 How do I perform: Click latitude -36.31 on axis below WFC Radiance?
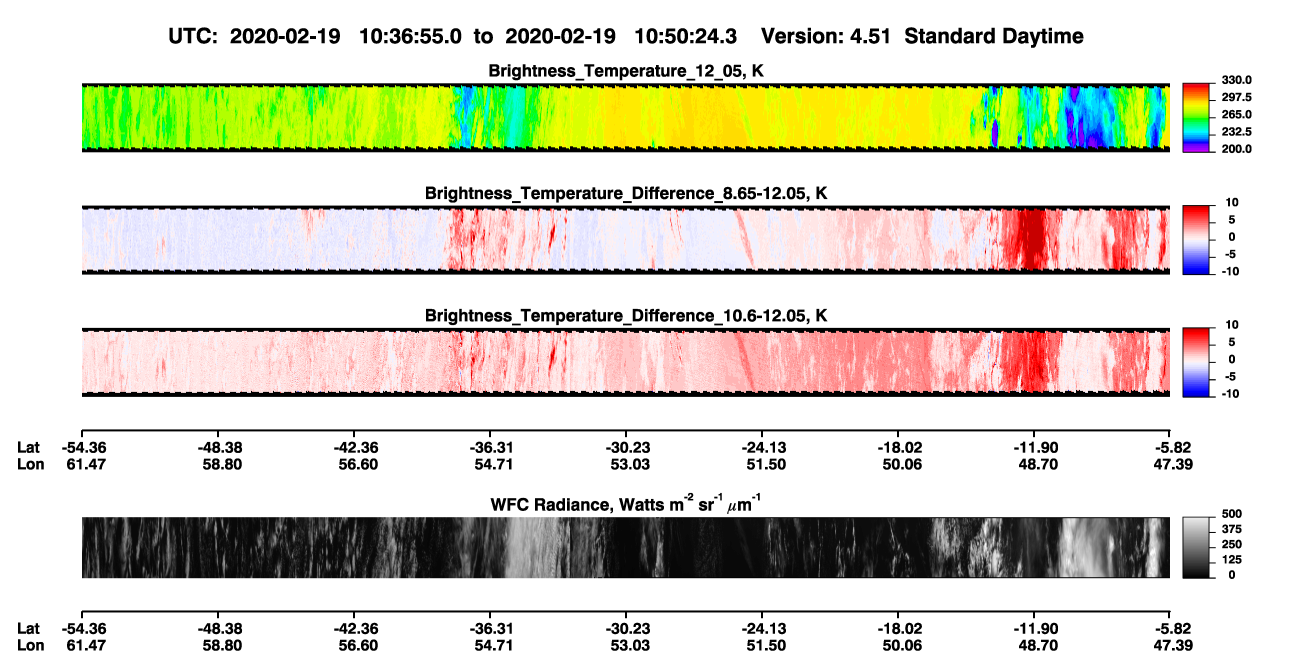click(490, 629)
